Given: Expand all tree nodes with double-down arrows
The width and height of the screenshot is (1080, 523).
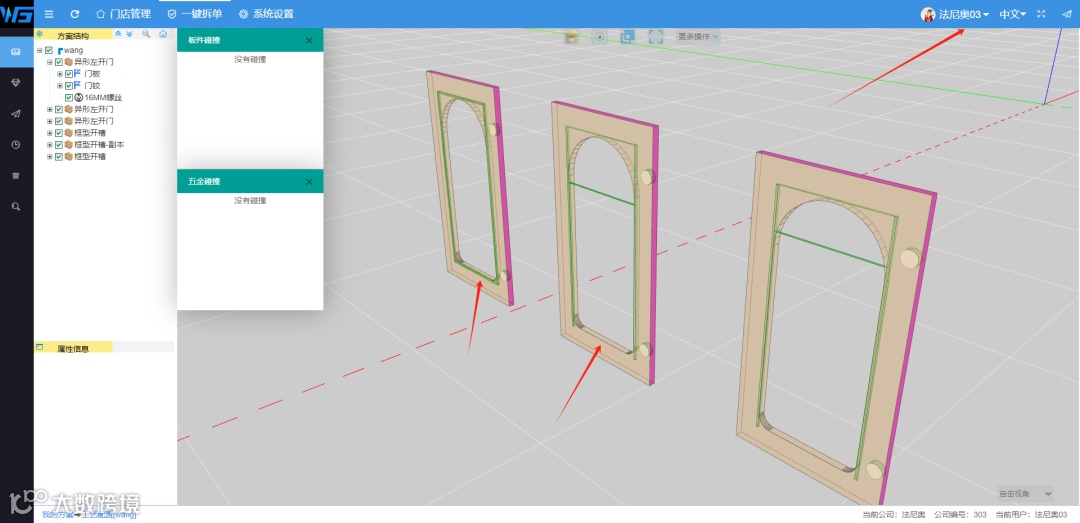Looking at the screenshot, I should [x=129, y=33].
